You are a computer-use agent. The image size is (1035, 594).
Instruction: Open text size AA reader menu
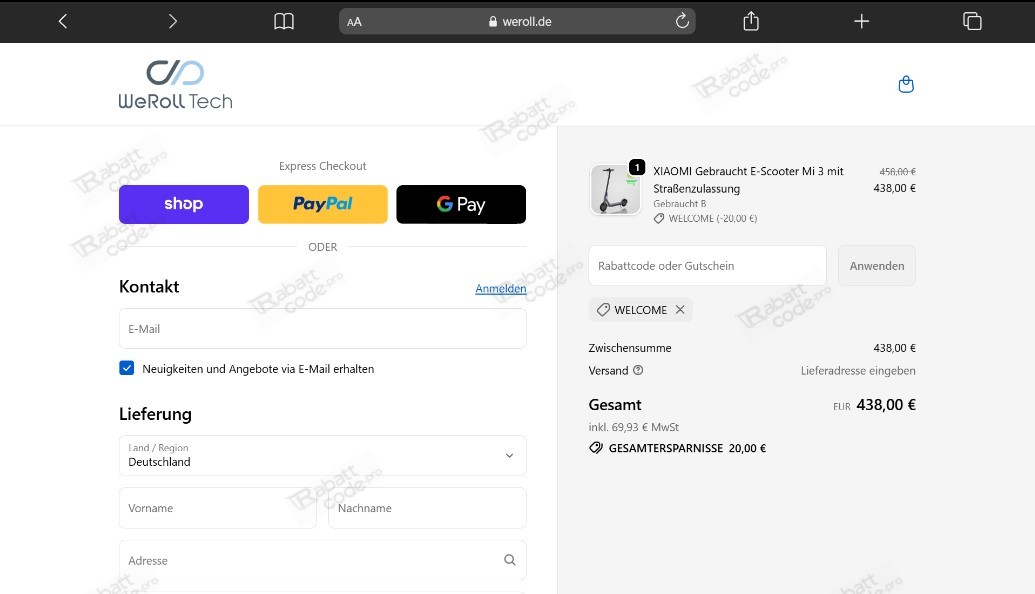click(354, 22)
